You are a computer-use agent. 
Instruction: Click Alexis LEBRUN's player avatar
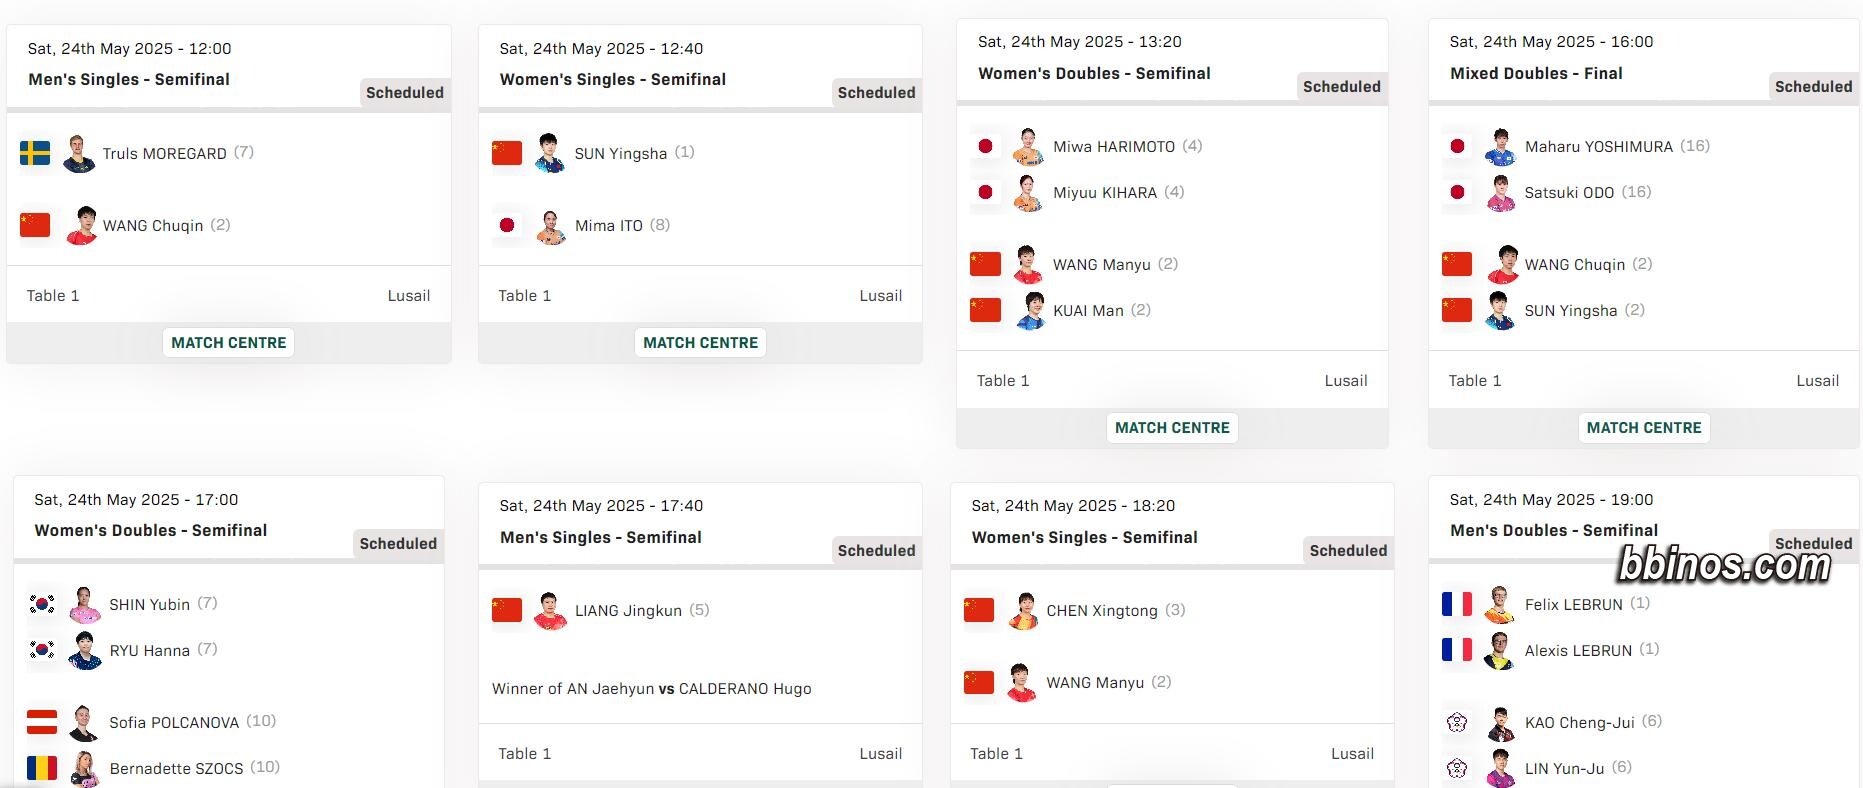pos(1500,650)
